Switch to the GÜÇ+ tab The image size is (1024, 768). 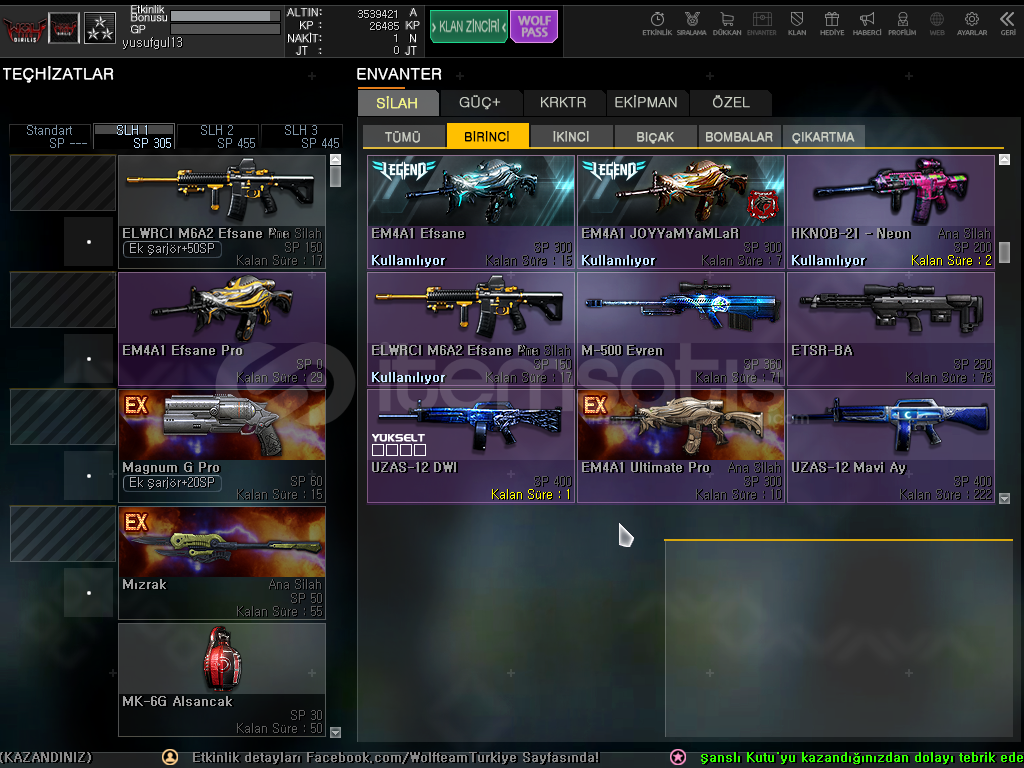tap(480, 103)
